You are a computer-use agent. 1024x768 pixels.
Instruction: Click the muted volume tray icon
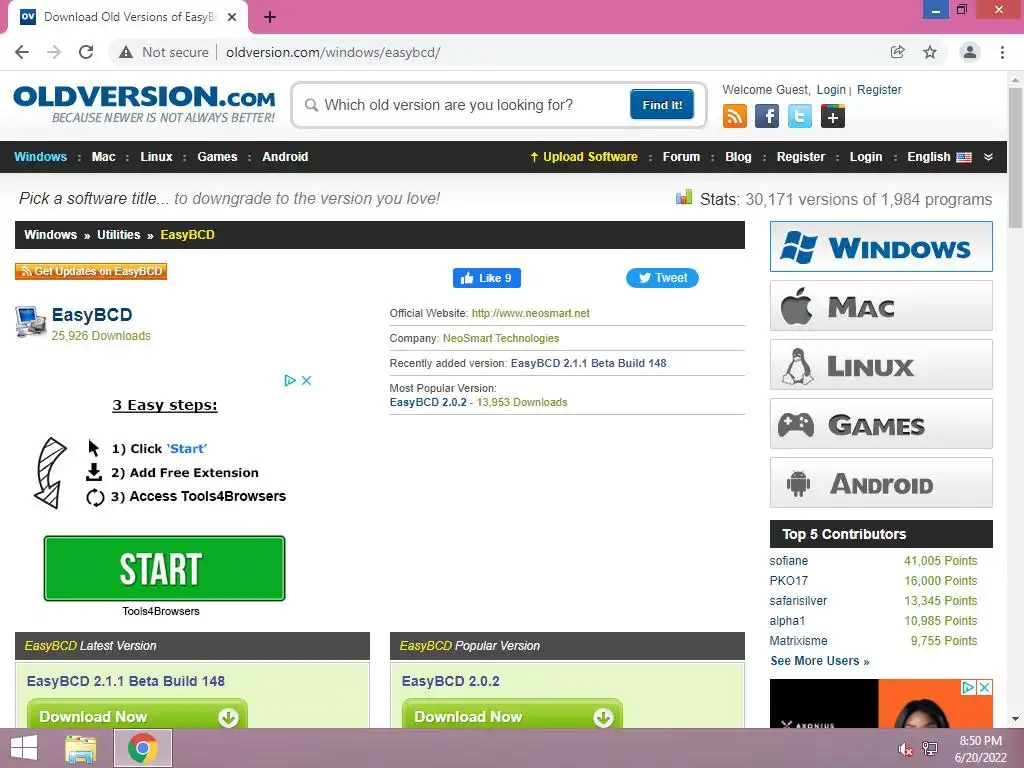coord(905,749)
